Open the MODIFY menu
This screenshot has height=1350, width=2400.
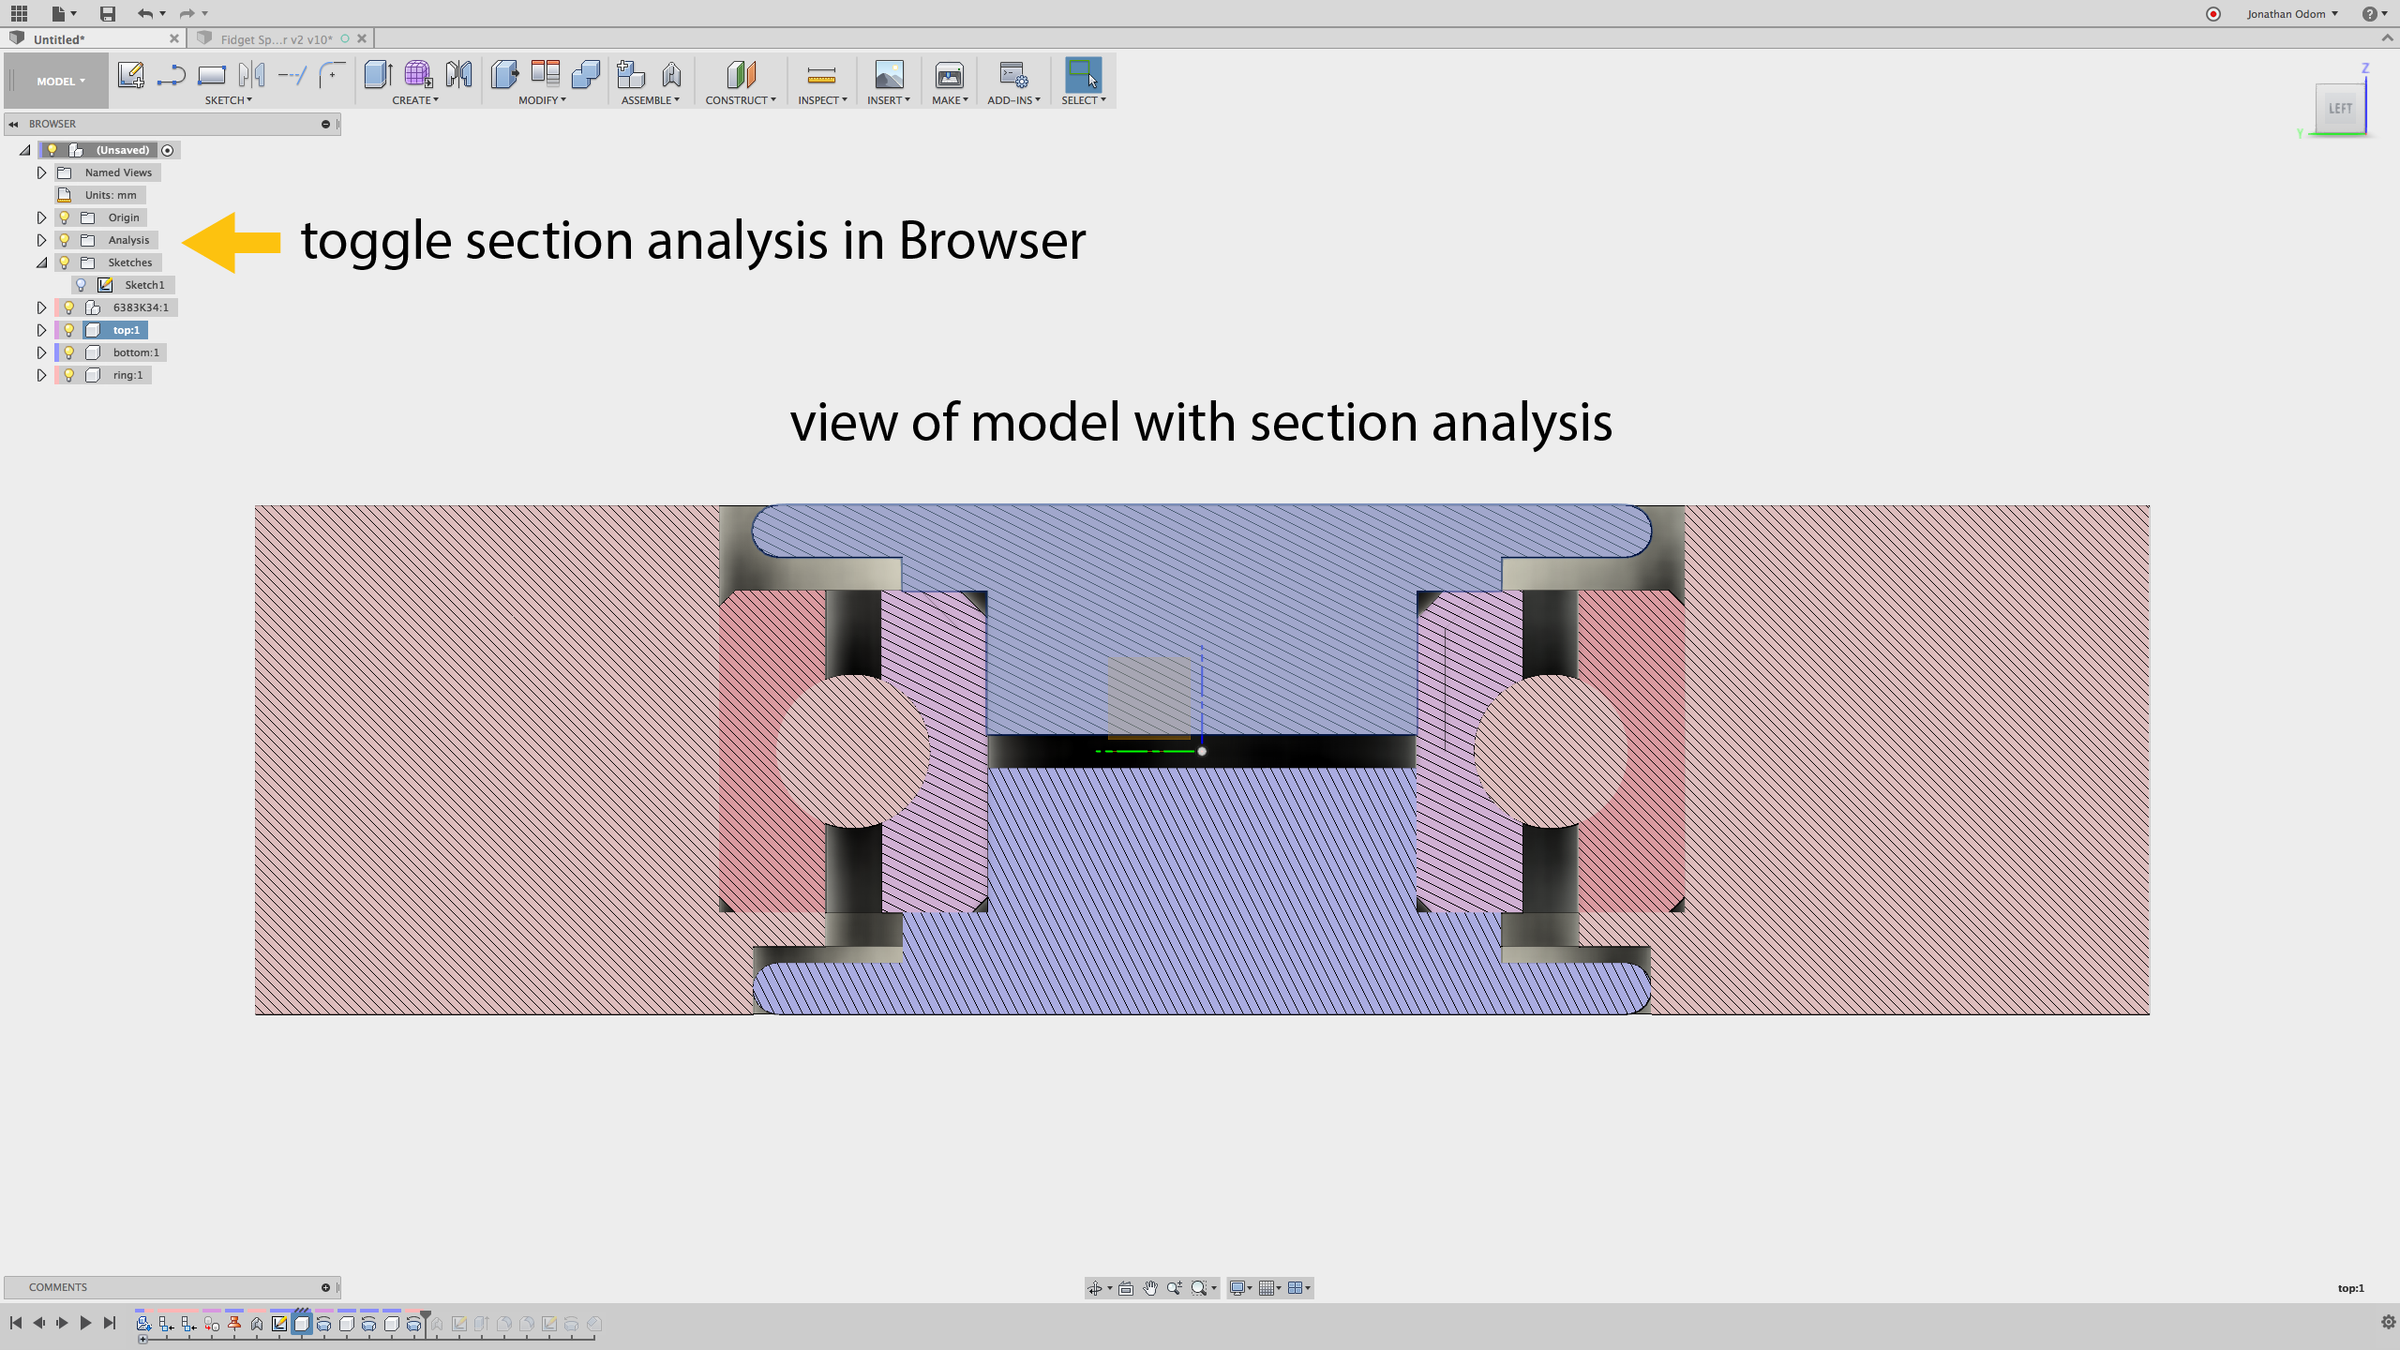[x=542, y=100]
